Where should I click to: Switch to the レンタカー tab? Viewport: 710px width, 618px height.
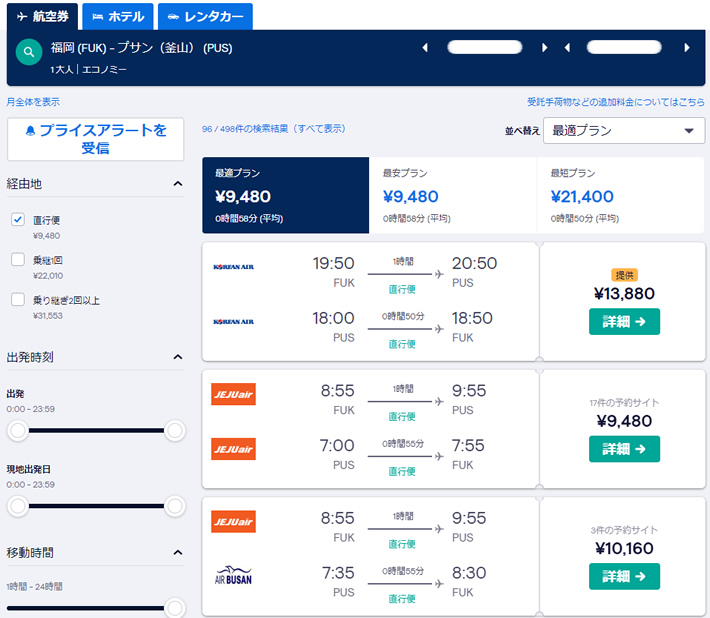pyautogui.click(x=205, y=17)
